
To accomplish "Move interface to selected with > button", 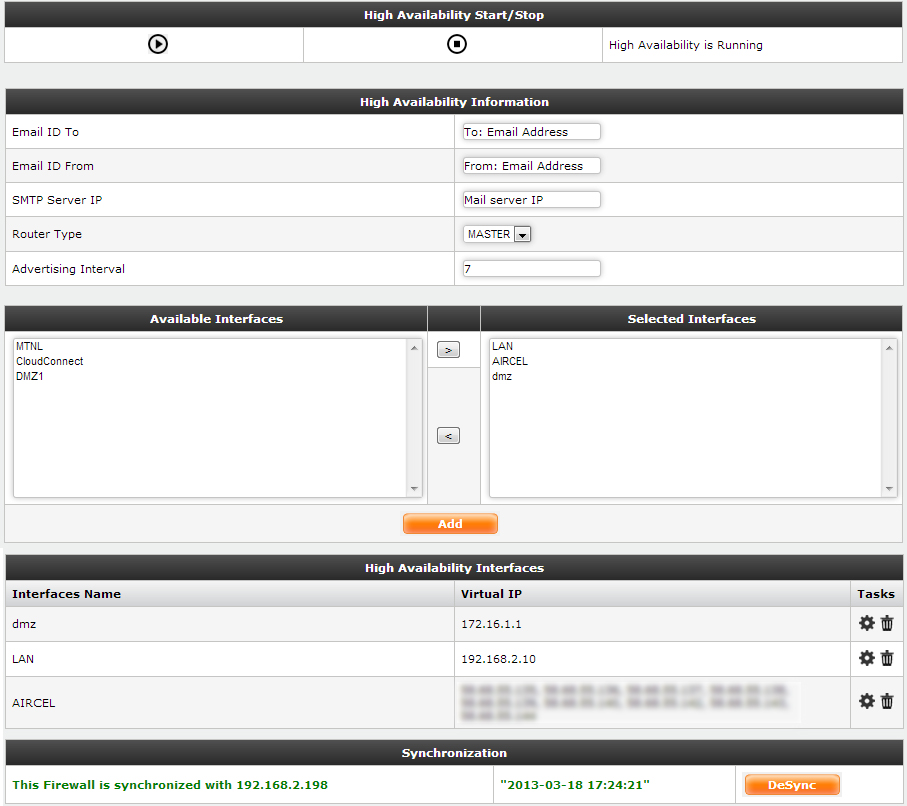I will tap(449, 350).
